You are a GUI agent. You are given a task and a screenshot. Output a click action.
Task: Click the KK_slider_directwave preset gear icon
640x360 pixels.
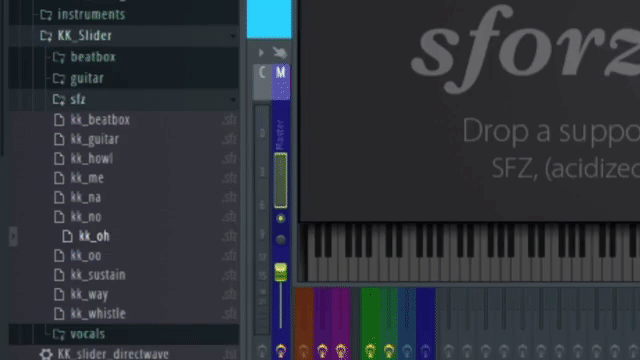pyautogui.click(x=46, y=354)
